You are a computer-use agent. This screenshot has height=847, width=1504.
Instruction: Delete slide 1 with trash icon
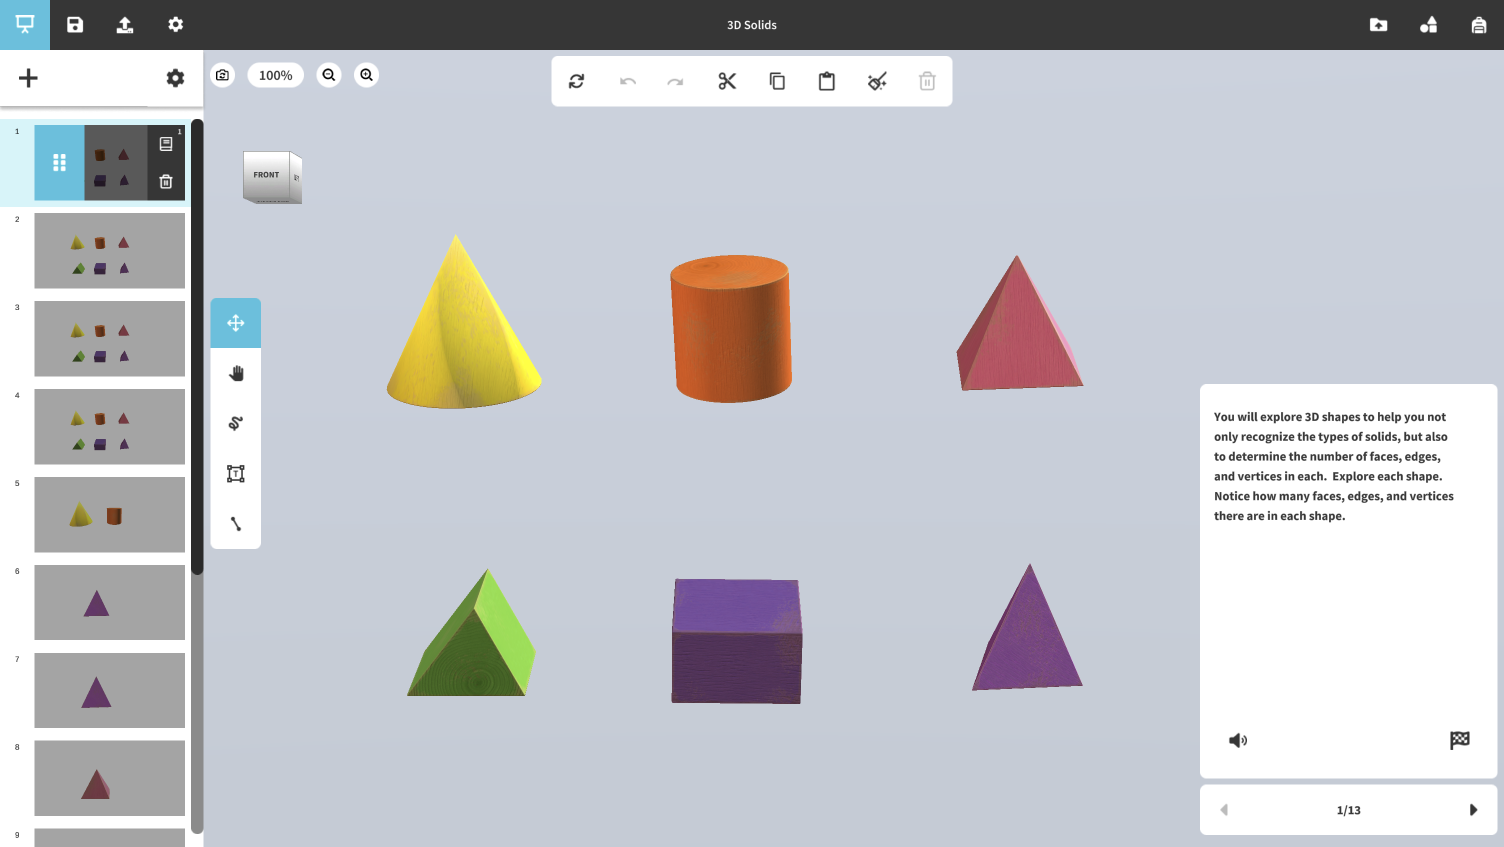(x=166, y=182)
